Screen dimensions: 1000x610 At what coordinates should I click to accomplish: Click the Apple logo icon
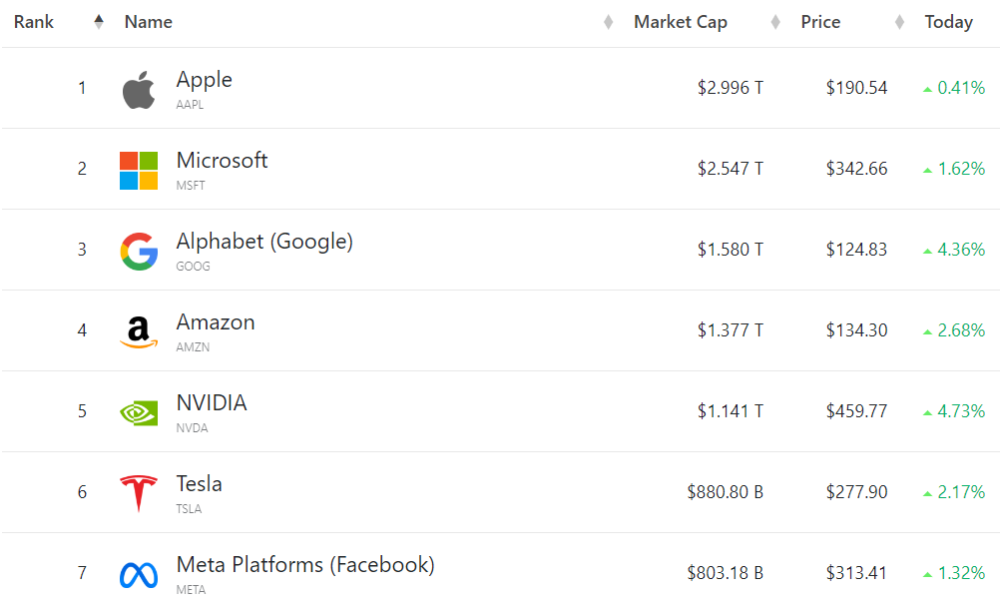pyautogui.click(x=139, y=89)
